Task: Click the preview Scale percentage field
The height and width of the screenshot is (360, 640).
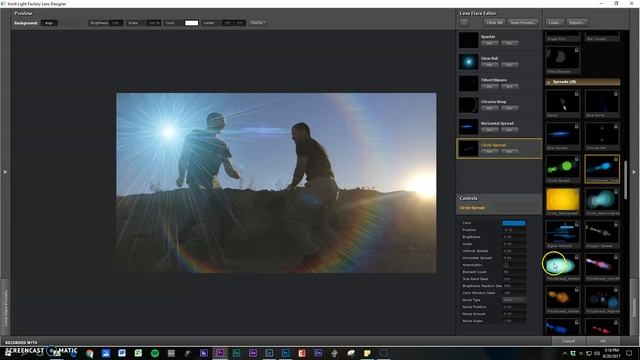Action: (x=153, y=23)
